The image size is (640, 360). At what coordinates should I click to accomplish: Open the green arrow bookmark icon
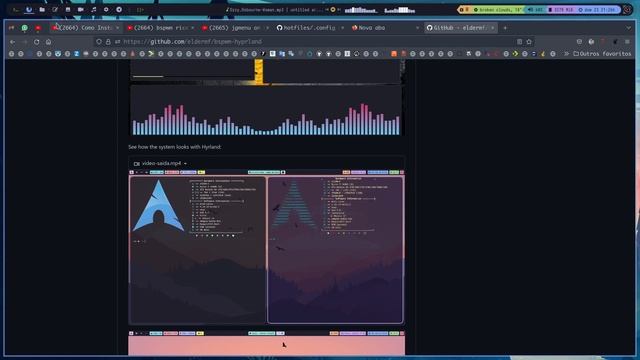(151, 53)
